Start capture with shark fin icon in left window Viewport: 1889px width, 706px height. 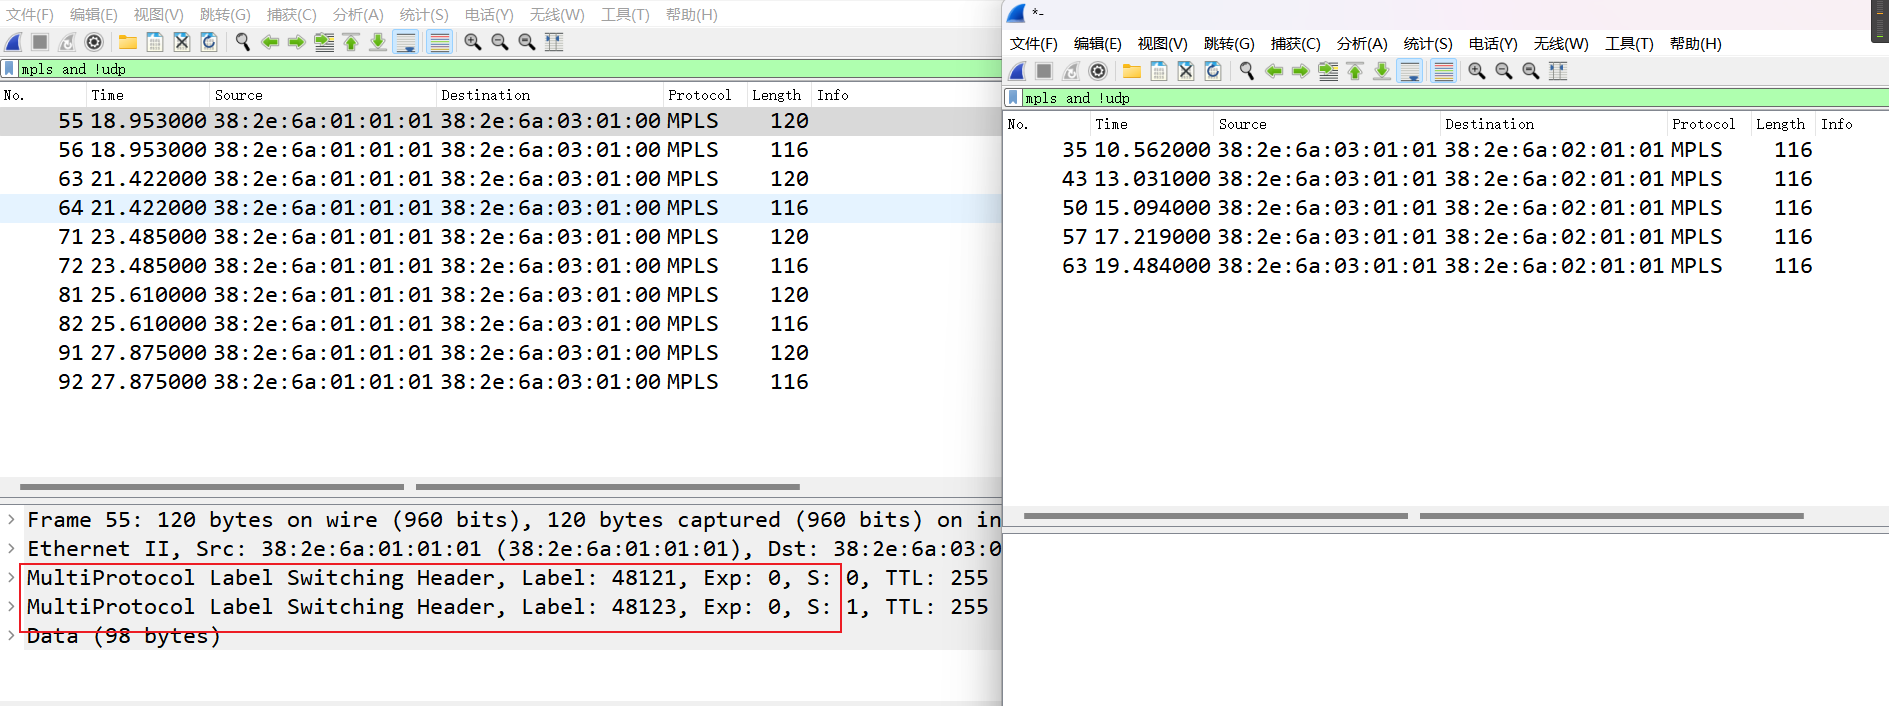click(14, 42)
